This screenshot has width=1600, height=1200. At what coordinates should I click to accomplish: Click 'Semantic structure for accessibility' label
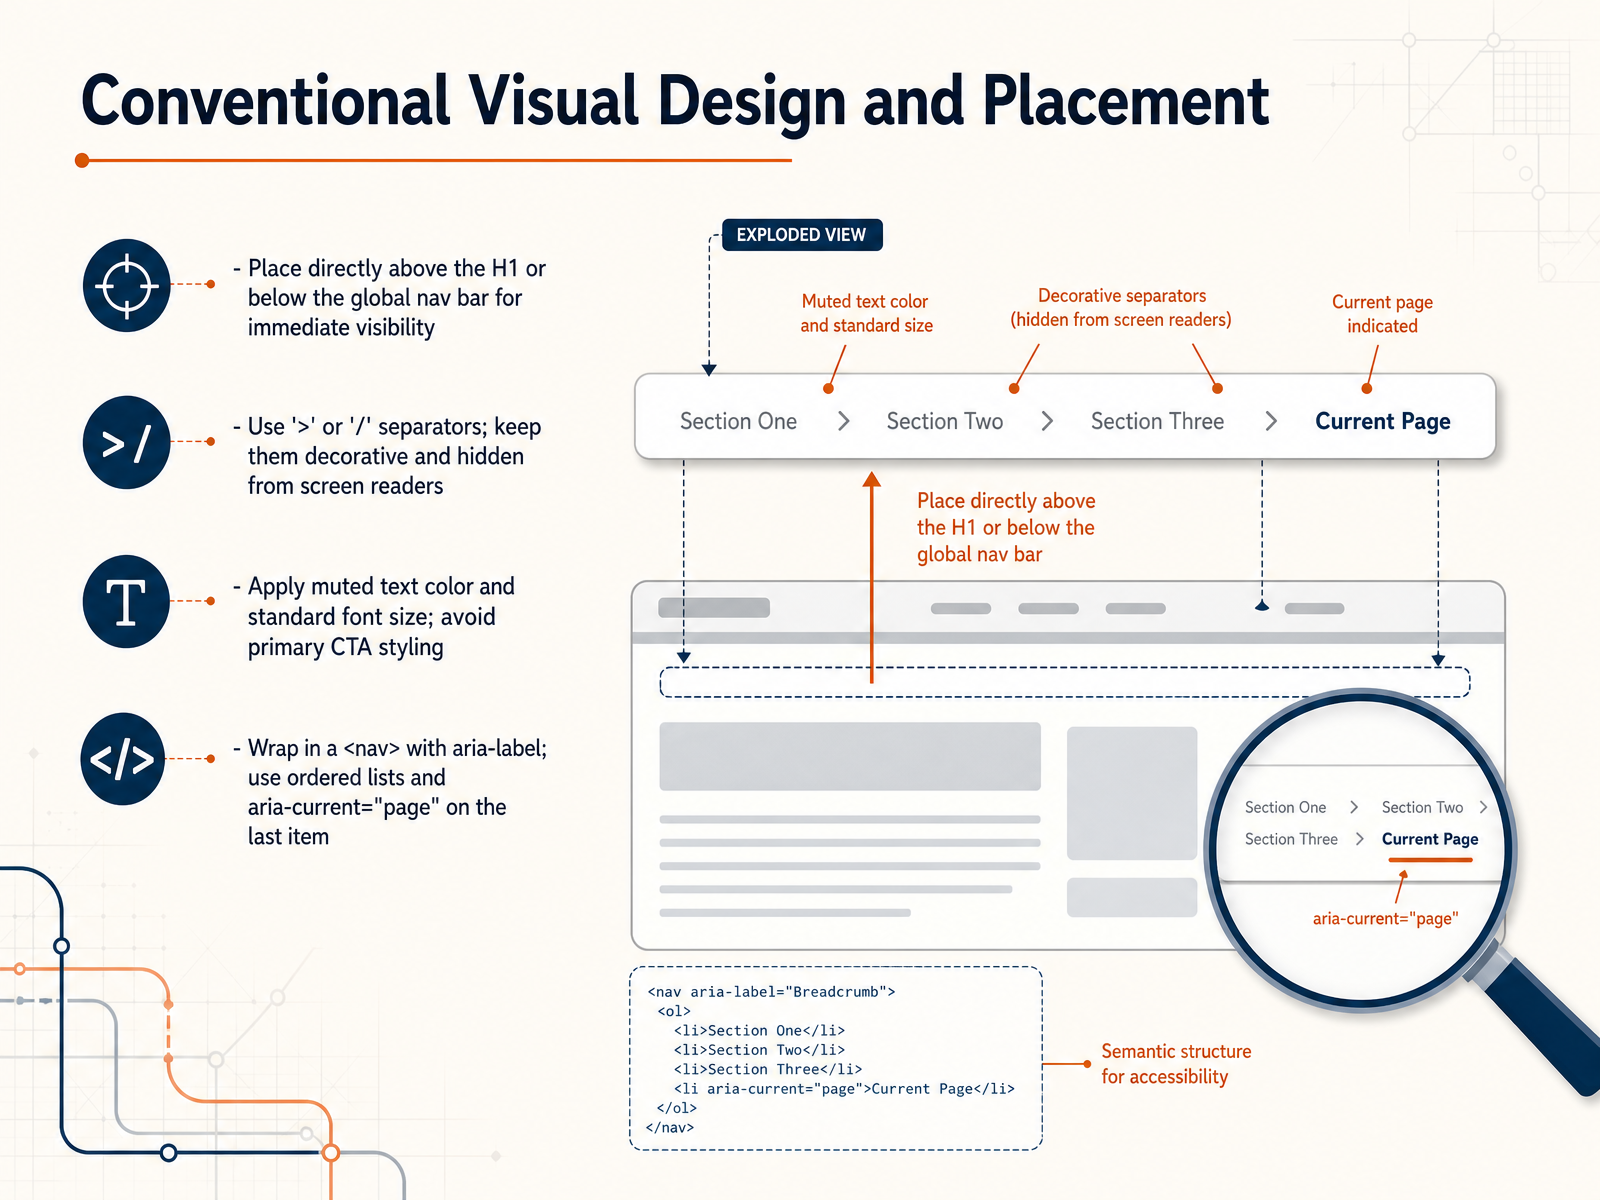1176,1064
